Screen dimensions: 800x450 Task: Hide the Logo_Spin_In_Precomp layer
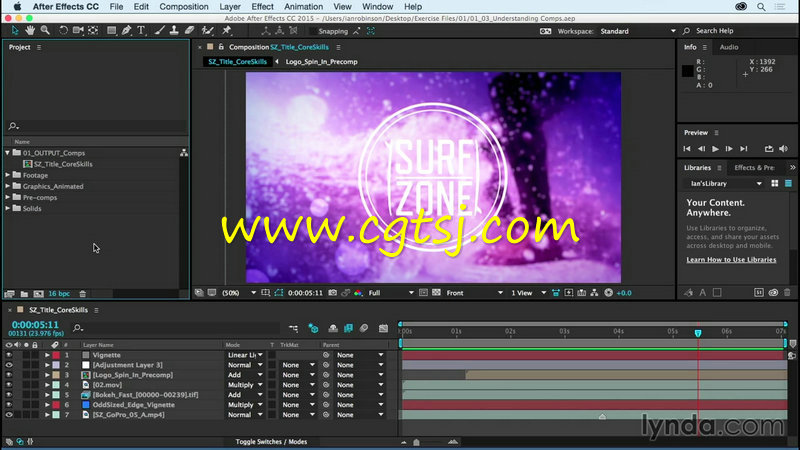coord(9,375)
